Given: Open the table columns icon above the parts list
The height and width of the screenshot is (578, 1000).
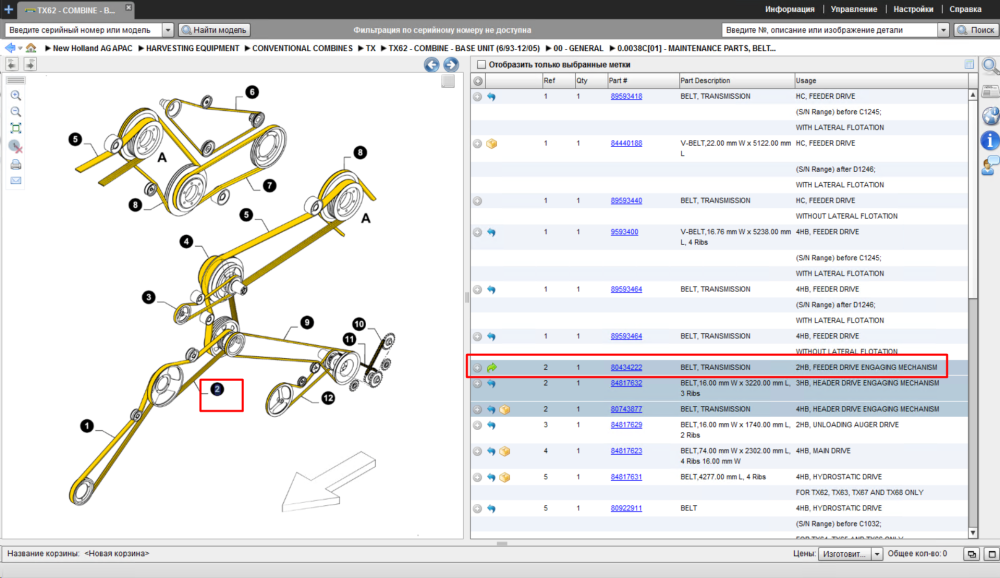Looking at the screenshot, I should coord(969,64).
